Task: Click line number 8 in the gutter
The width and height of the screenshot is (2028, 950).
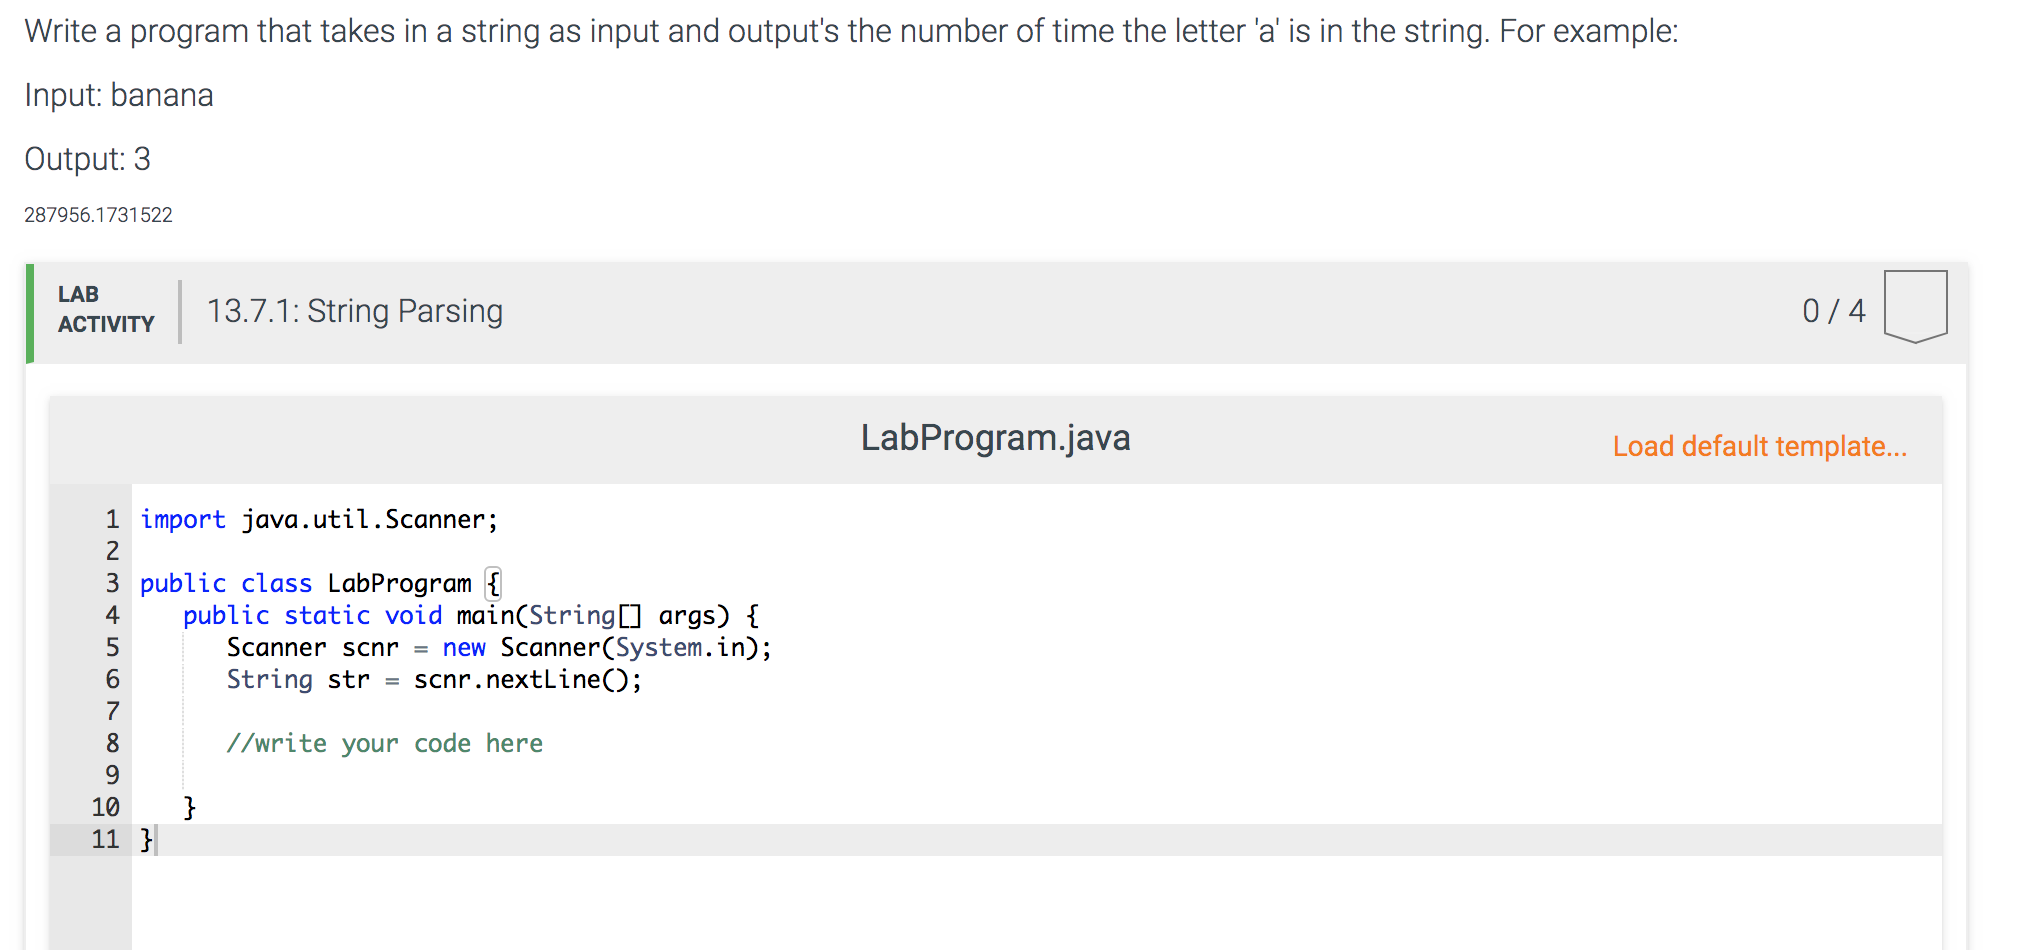Action: [111, 743]
